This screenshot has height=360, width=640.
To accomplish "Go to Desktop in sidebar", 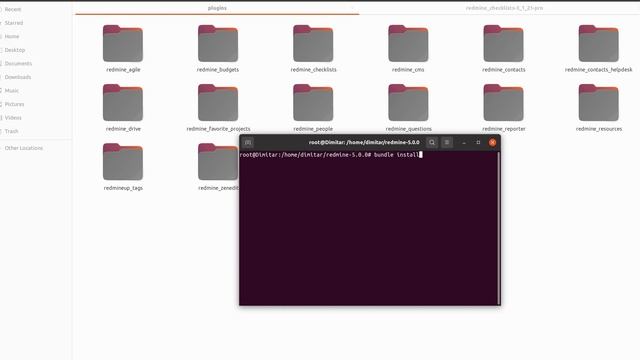I will [x=15, y=50].
